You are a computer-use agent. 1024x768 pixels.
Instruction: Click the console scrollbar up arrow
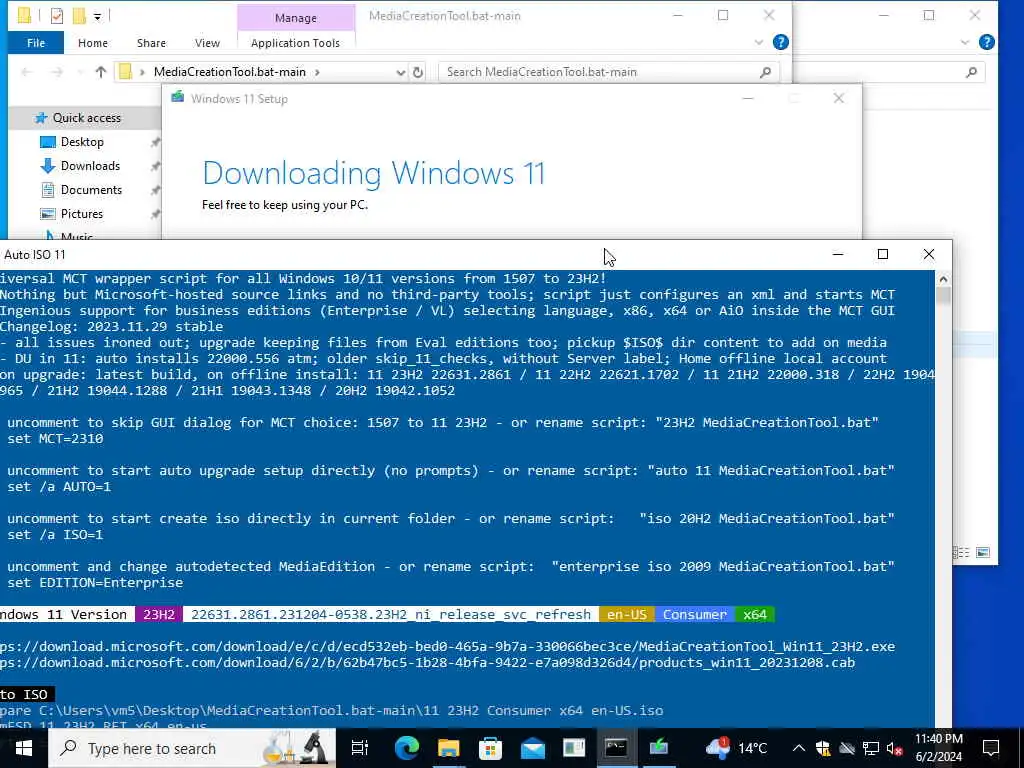943,279
